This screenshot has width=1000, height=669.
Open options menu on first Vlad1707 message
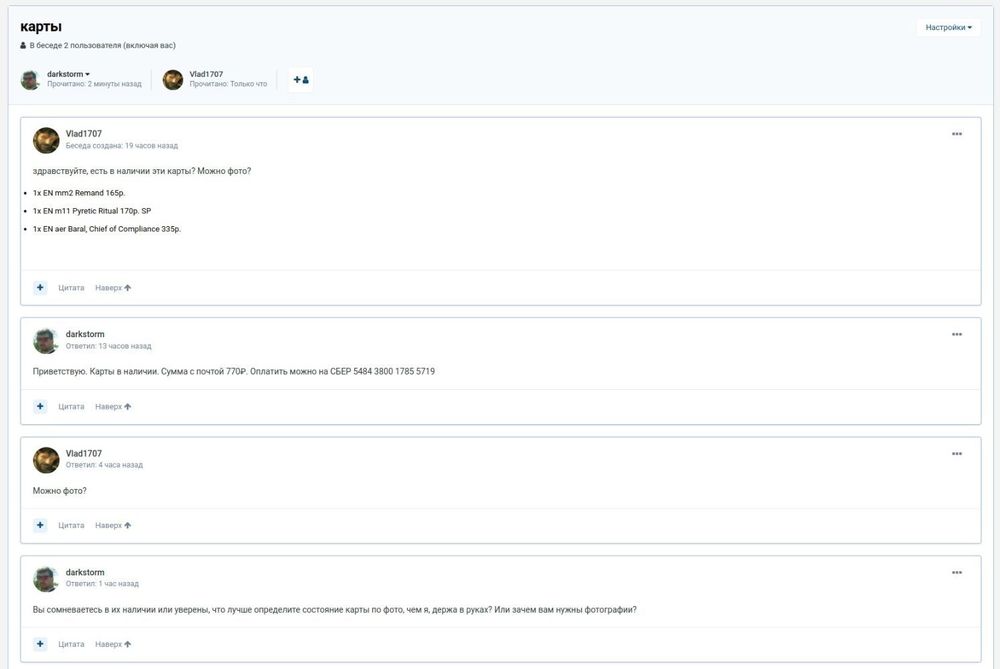pyautogui.click(x=956, y=134)
